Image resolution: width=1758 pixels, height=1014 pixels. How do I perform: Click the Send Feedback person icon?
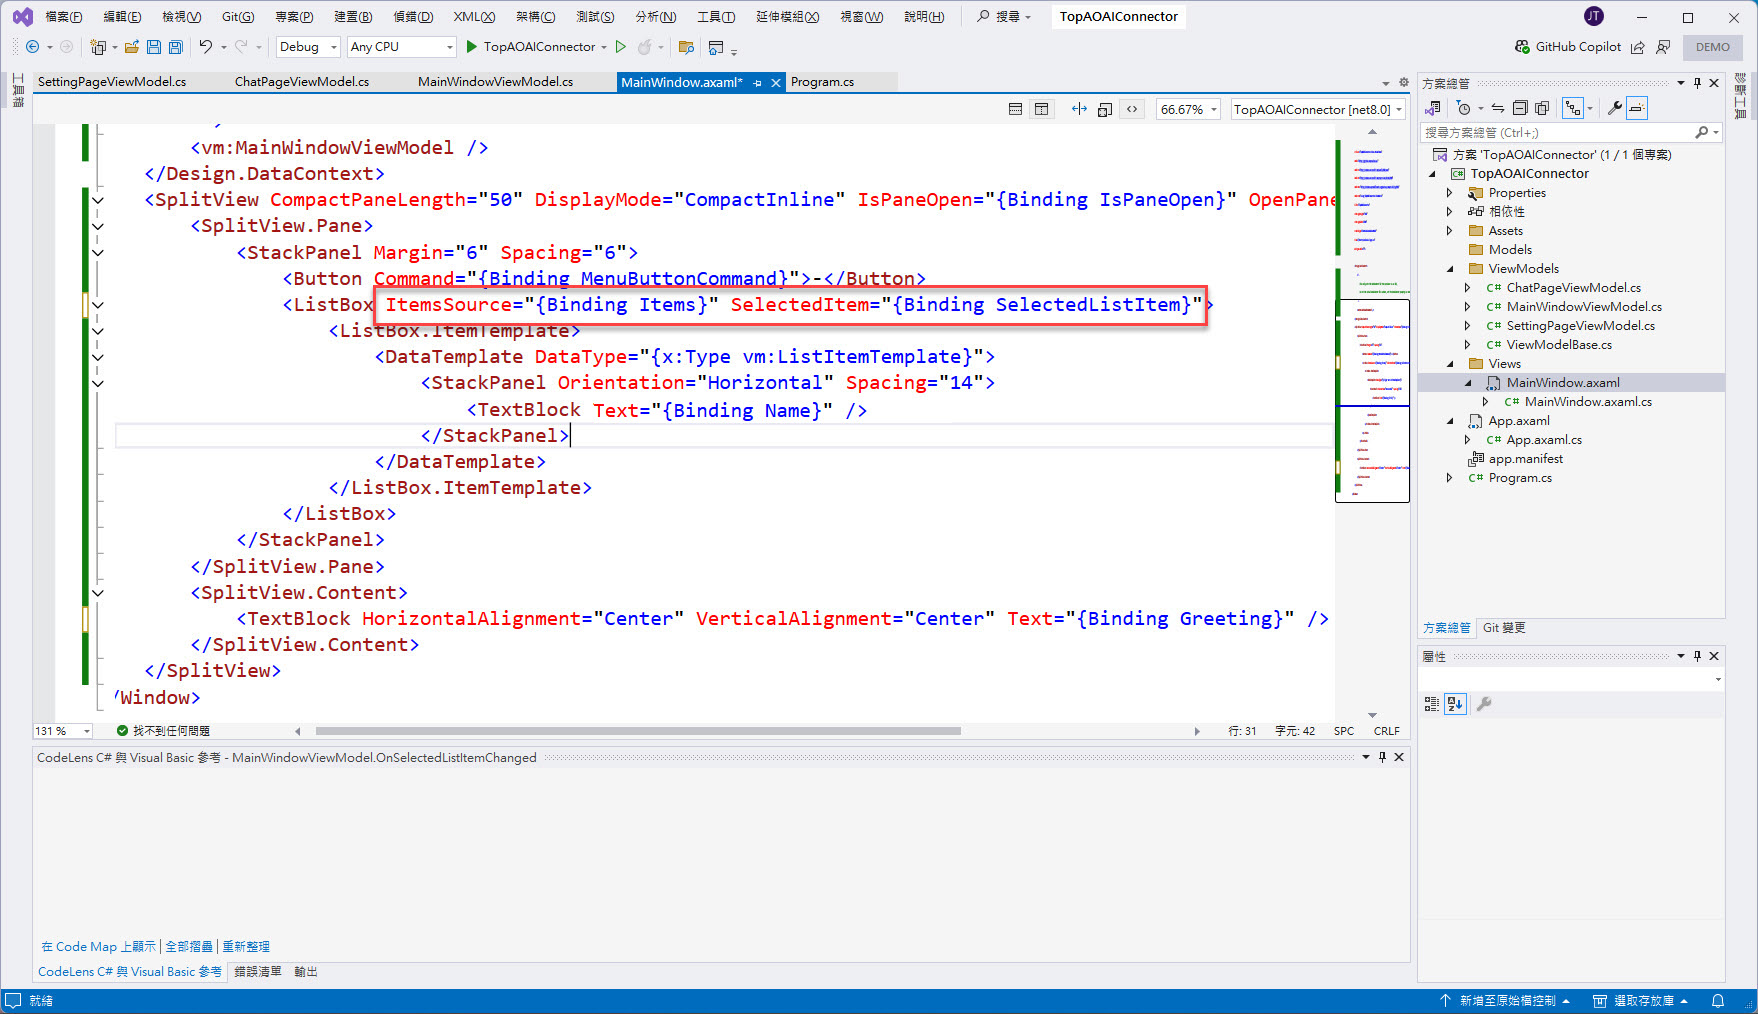(1663, 47)
